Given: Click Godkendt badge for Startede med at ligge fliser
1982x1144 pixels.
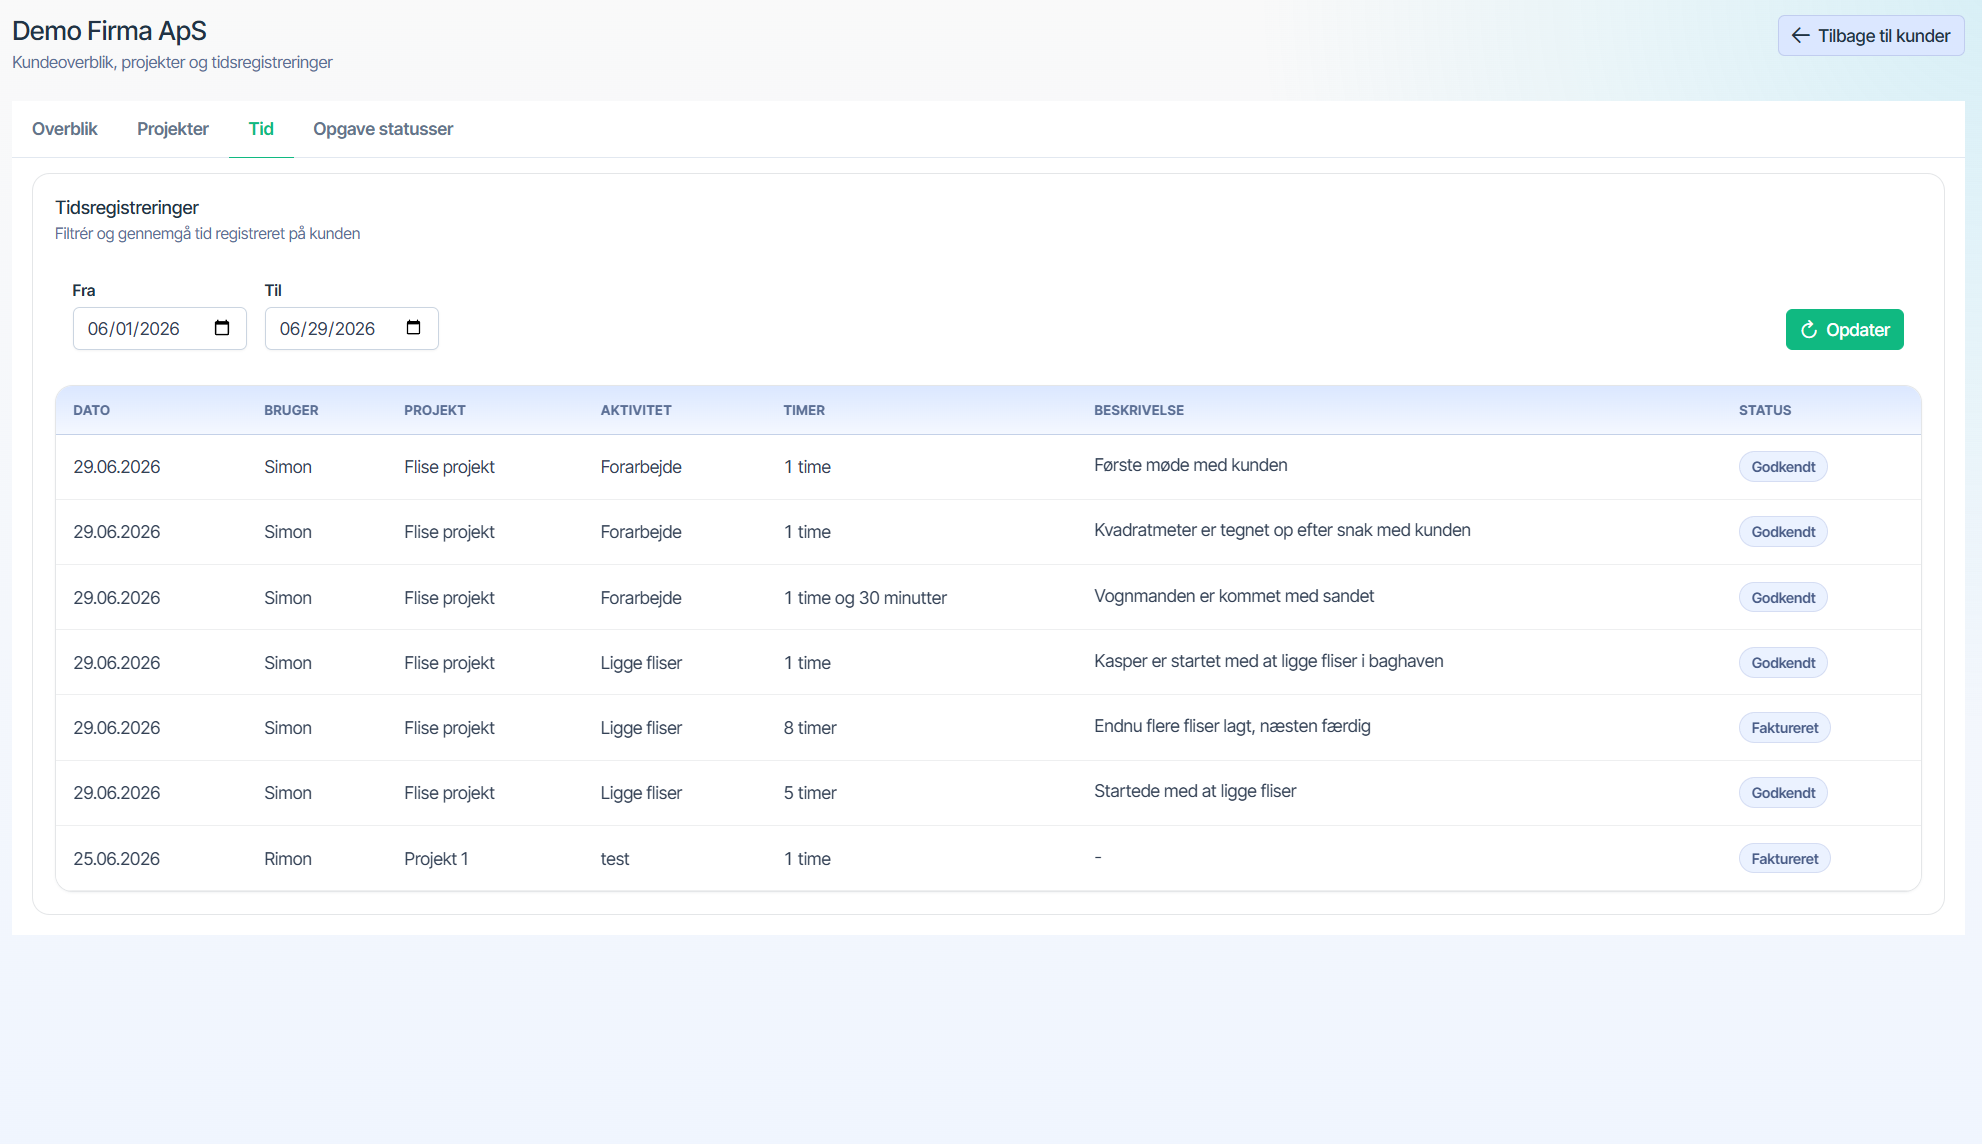Looking at the screenshot, I should [x=1783, y=793].
